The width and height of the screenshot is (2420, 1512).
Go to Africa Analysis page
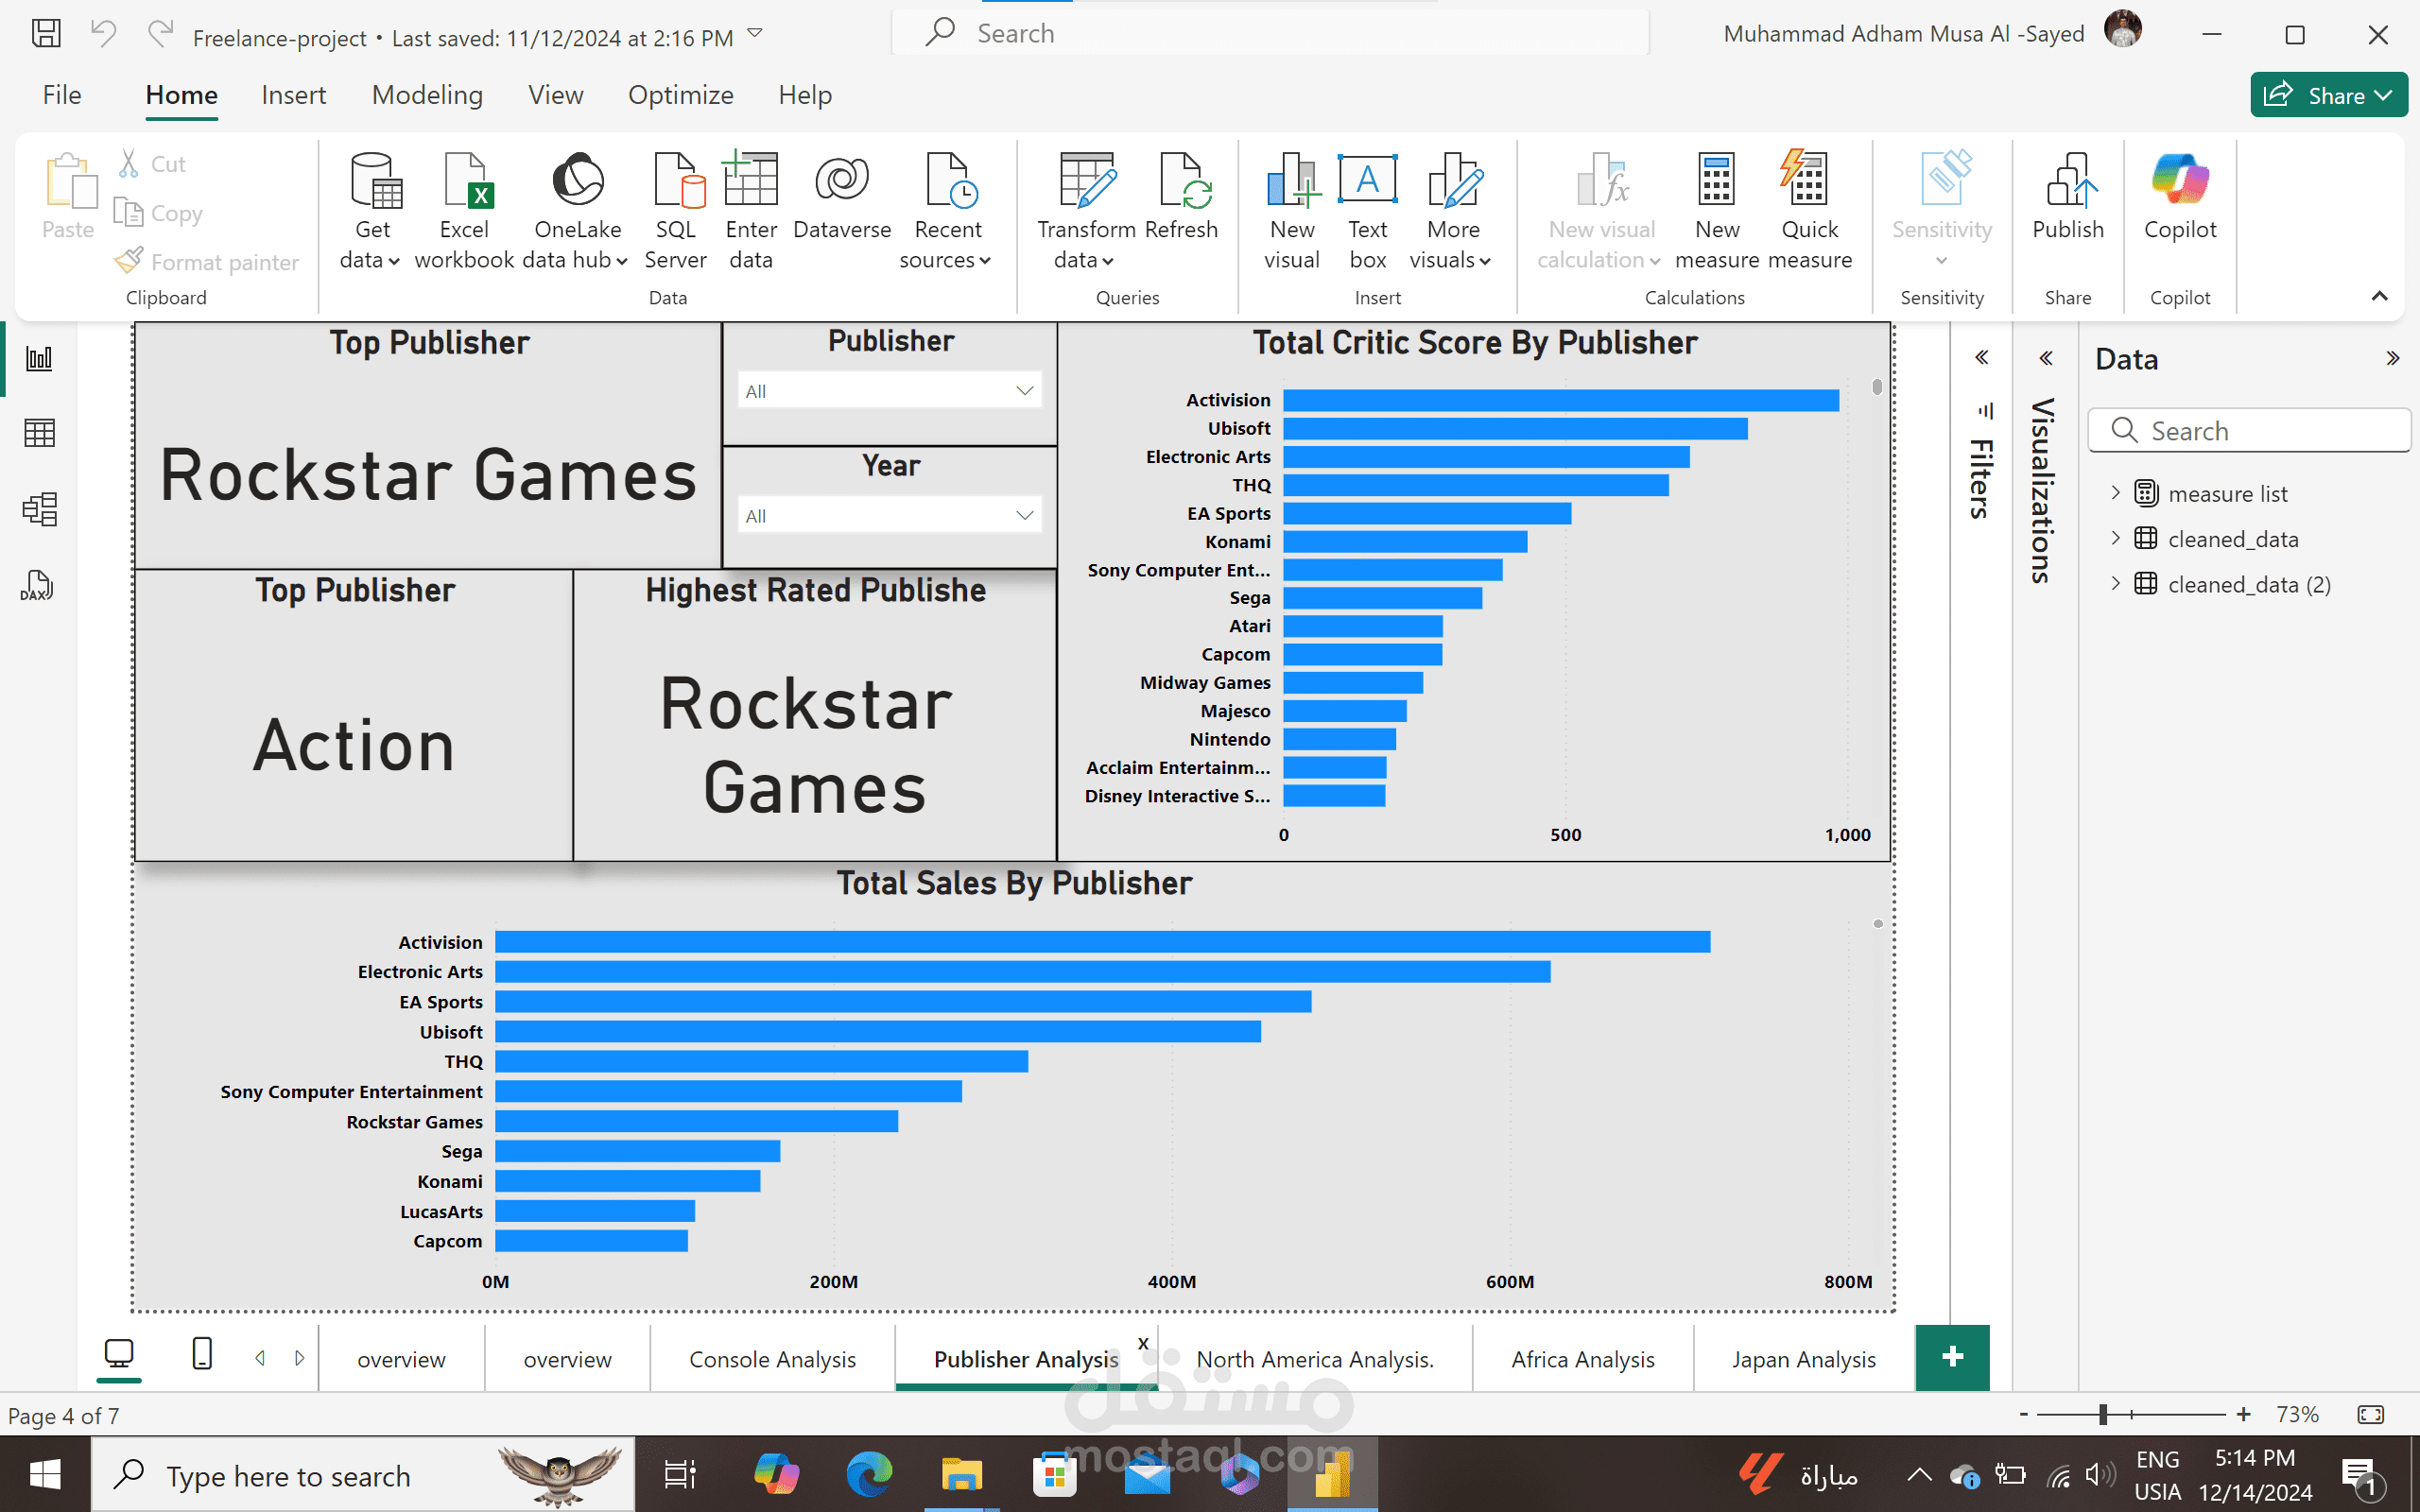pyautogui.click(x=1582, y=1359)
